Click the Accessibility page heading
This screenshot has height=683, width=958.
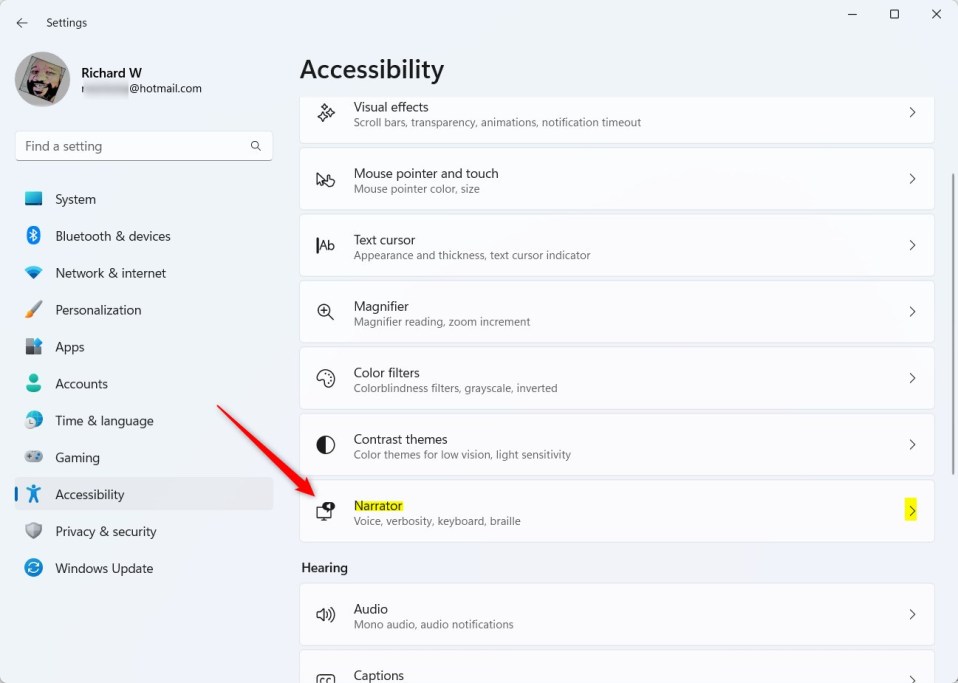coord(371,69)
